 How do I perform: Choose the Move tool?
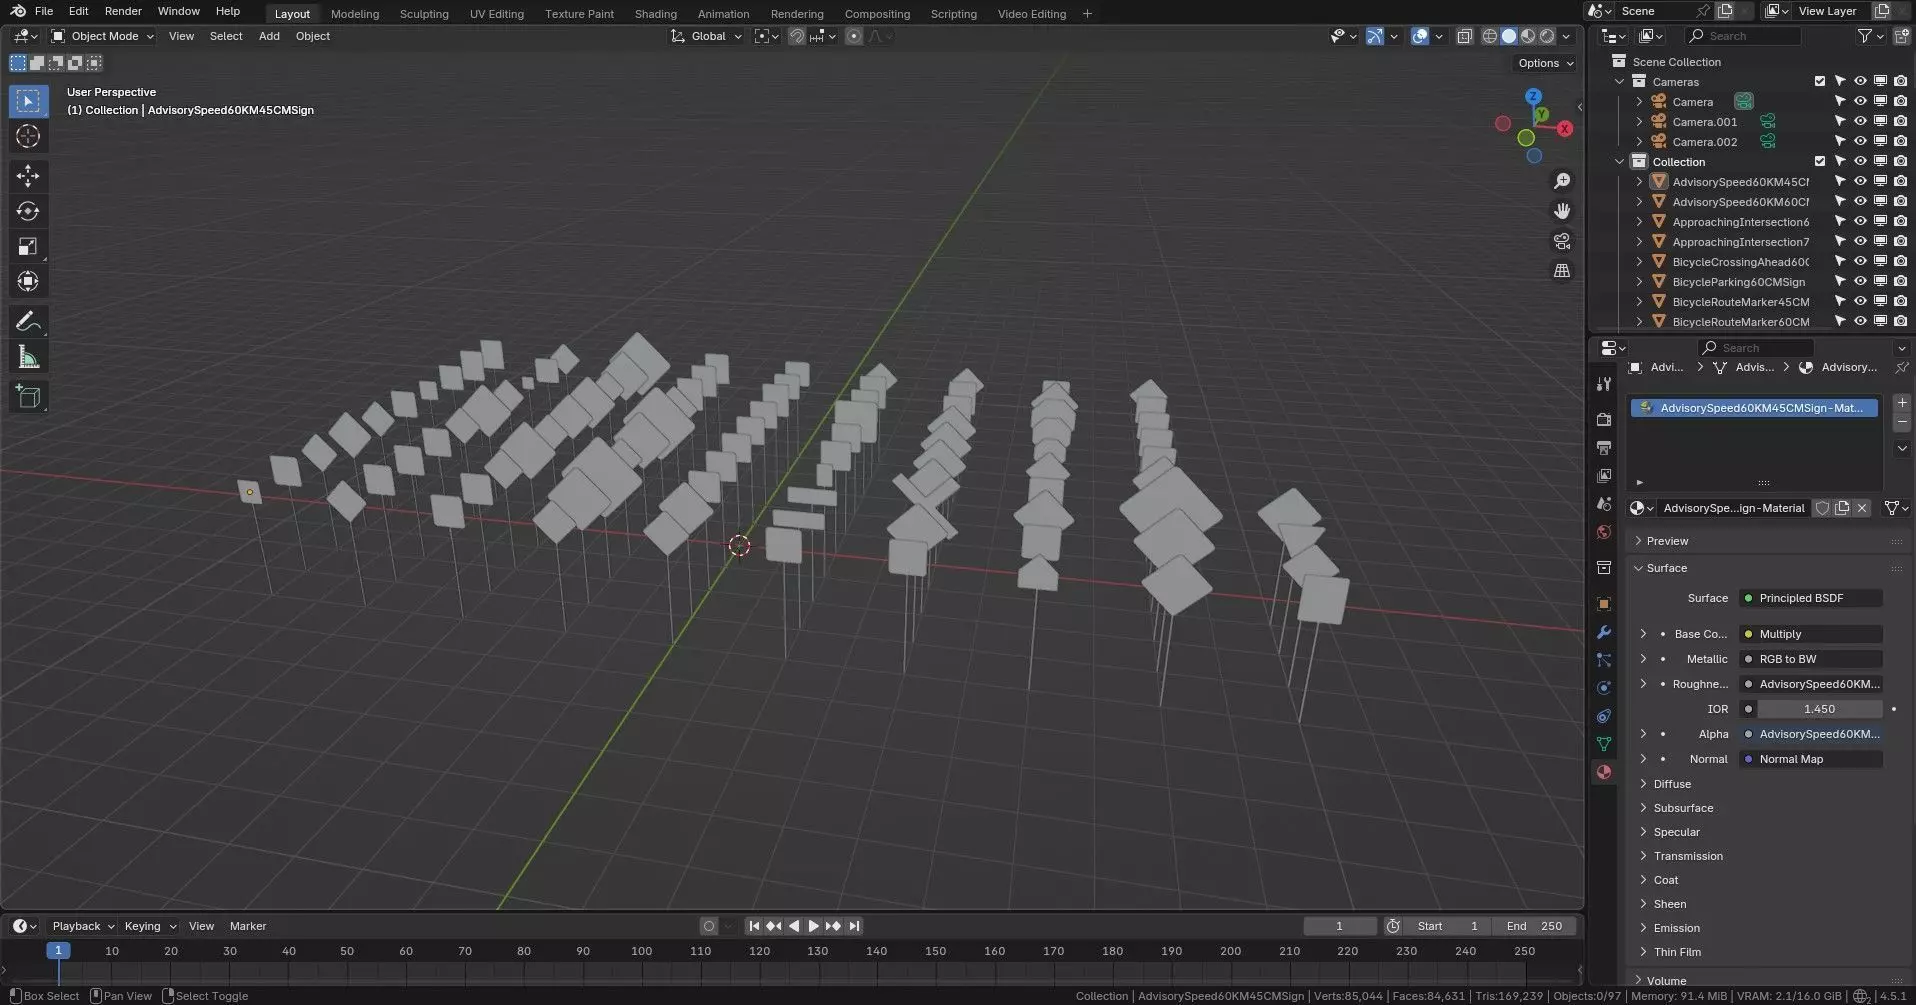coord(28,176)
